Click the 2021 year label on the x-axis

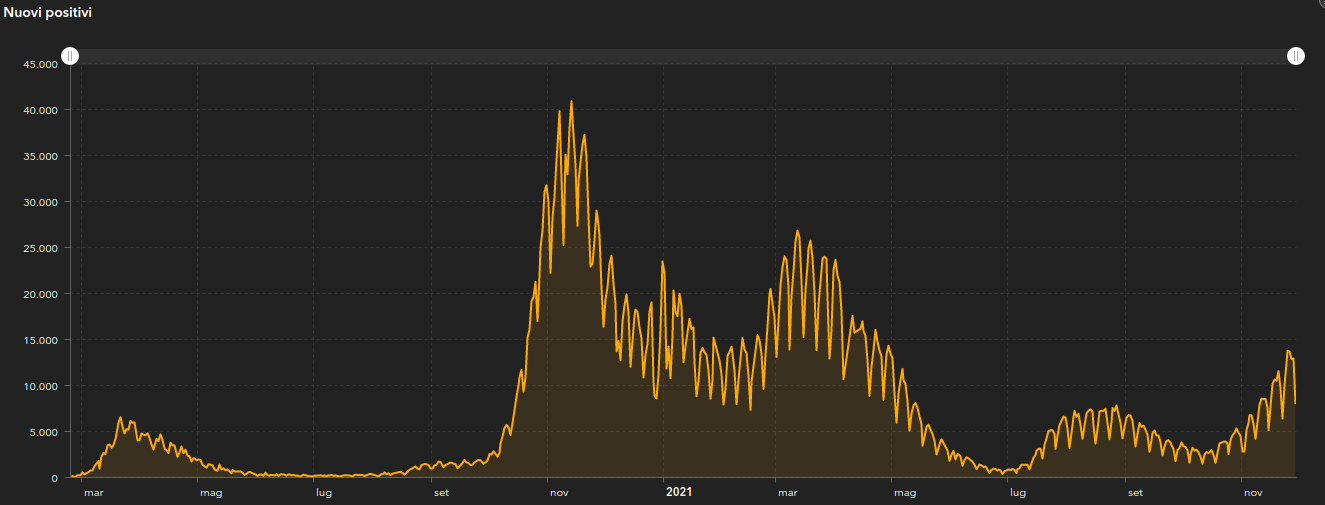point(679,492)
